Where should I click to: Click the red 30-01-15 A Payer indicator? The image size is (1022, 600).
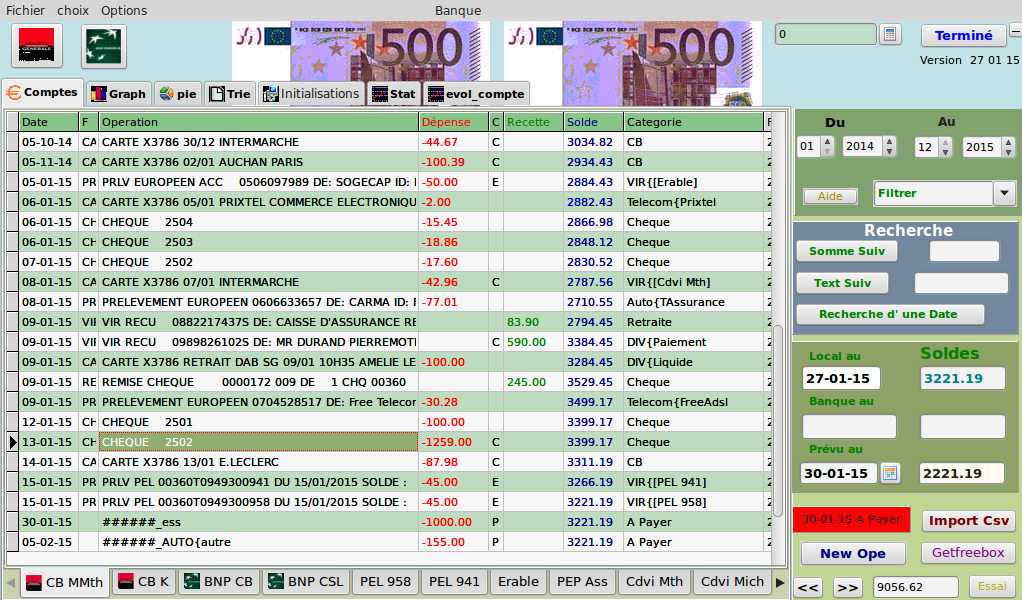tap(851, 520)
